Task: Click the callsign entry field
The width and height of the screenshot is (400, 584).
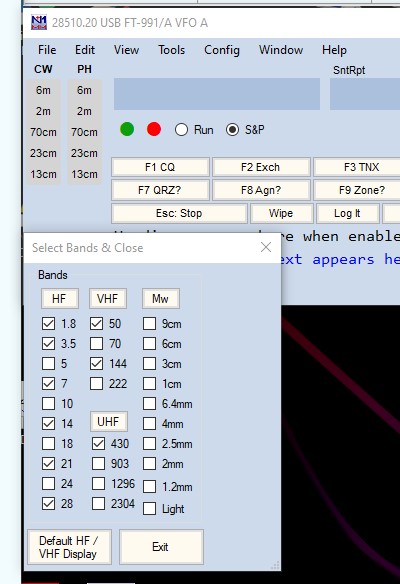Action: (x=217, y=94)
